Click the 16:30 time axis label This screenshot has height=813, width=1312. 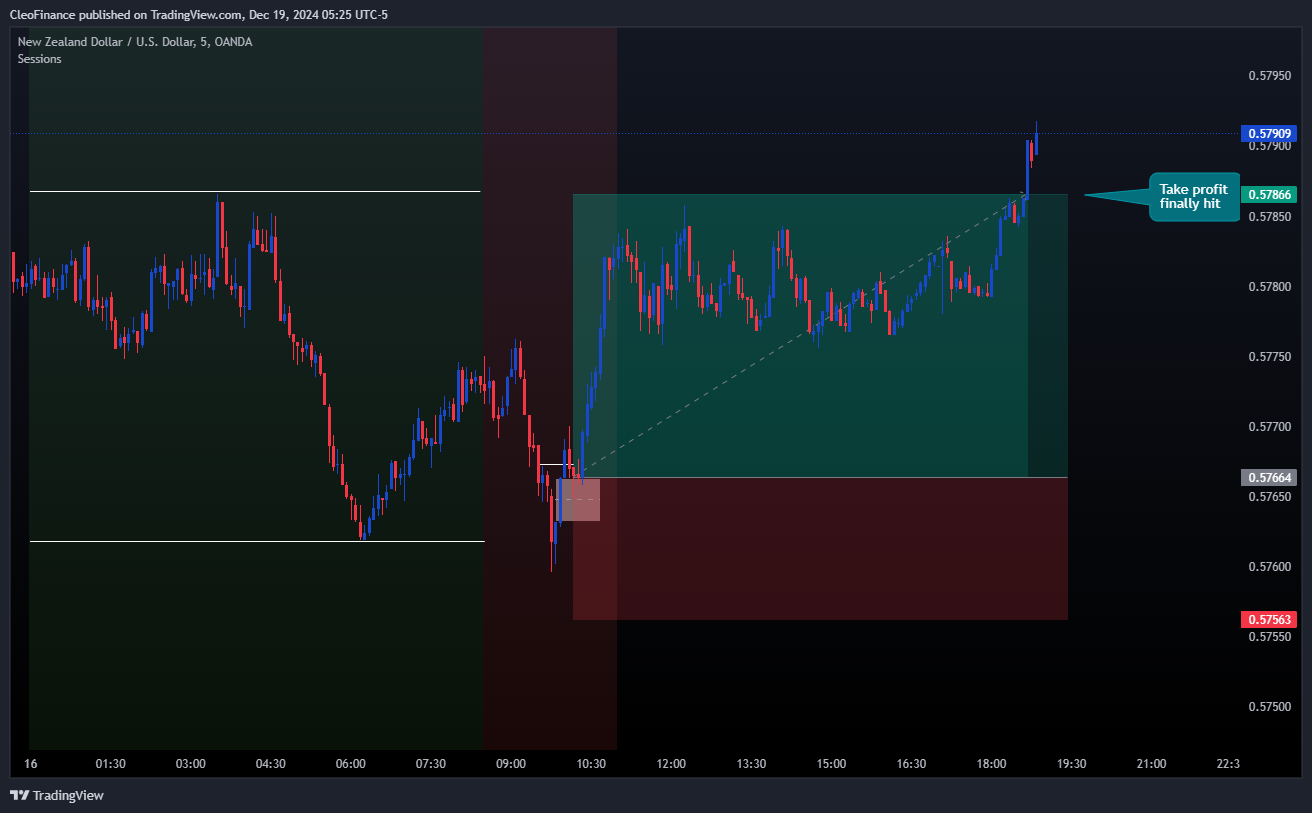click(911, 764)
